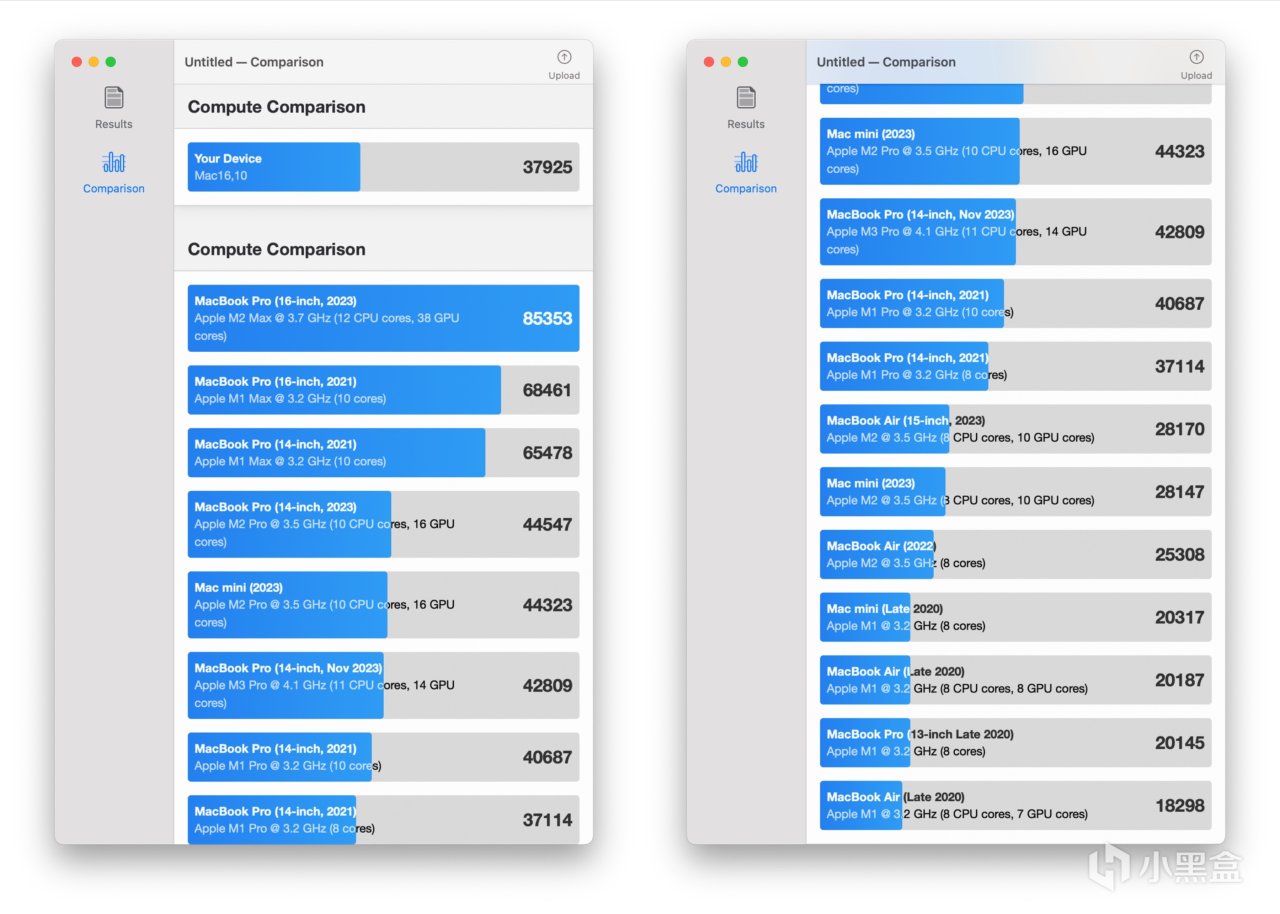Select the MacBook Pro (16-inch, 2023) row
Viewport: 1280px width, 914px height.
click(x=383, y=318)
